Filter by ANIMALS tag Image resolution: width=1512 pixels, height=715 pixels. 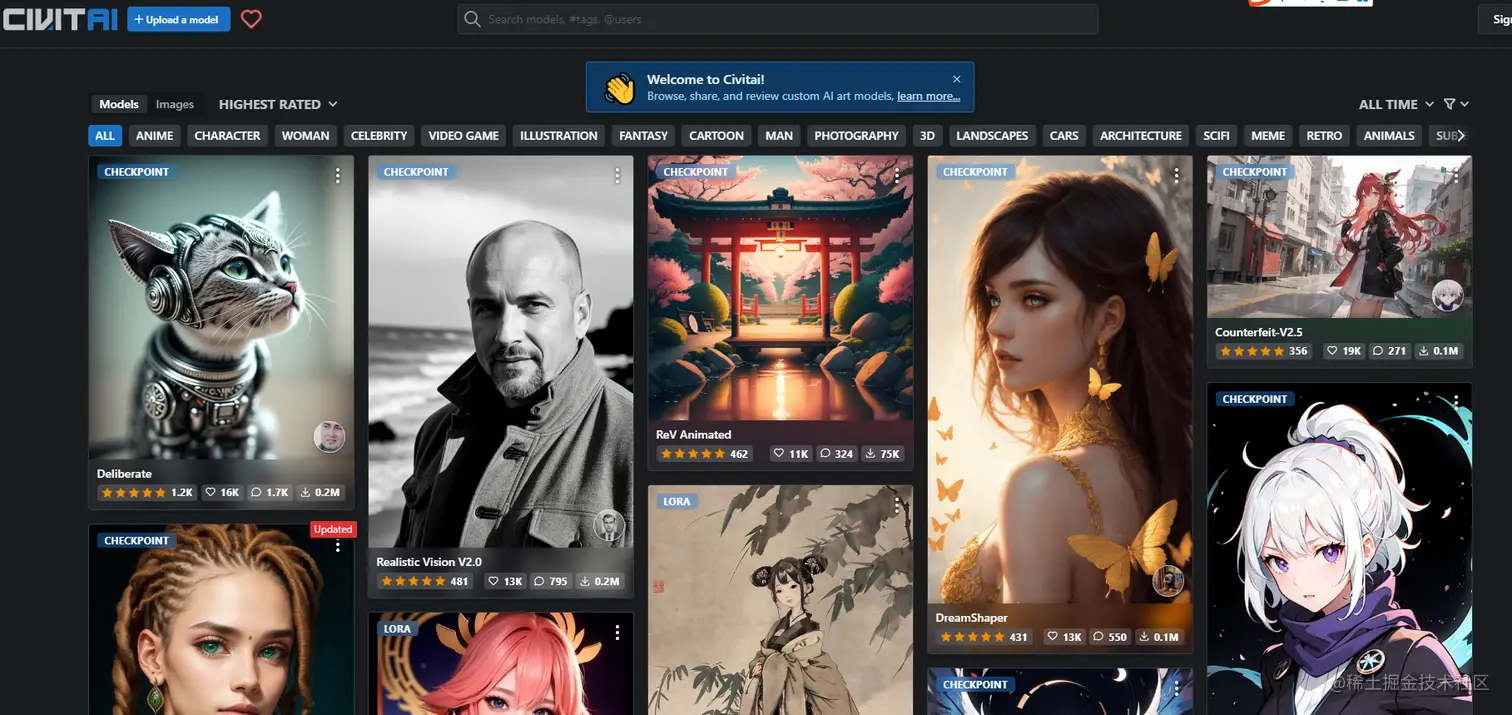[x=1390, y=136]
